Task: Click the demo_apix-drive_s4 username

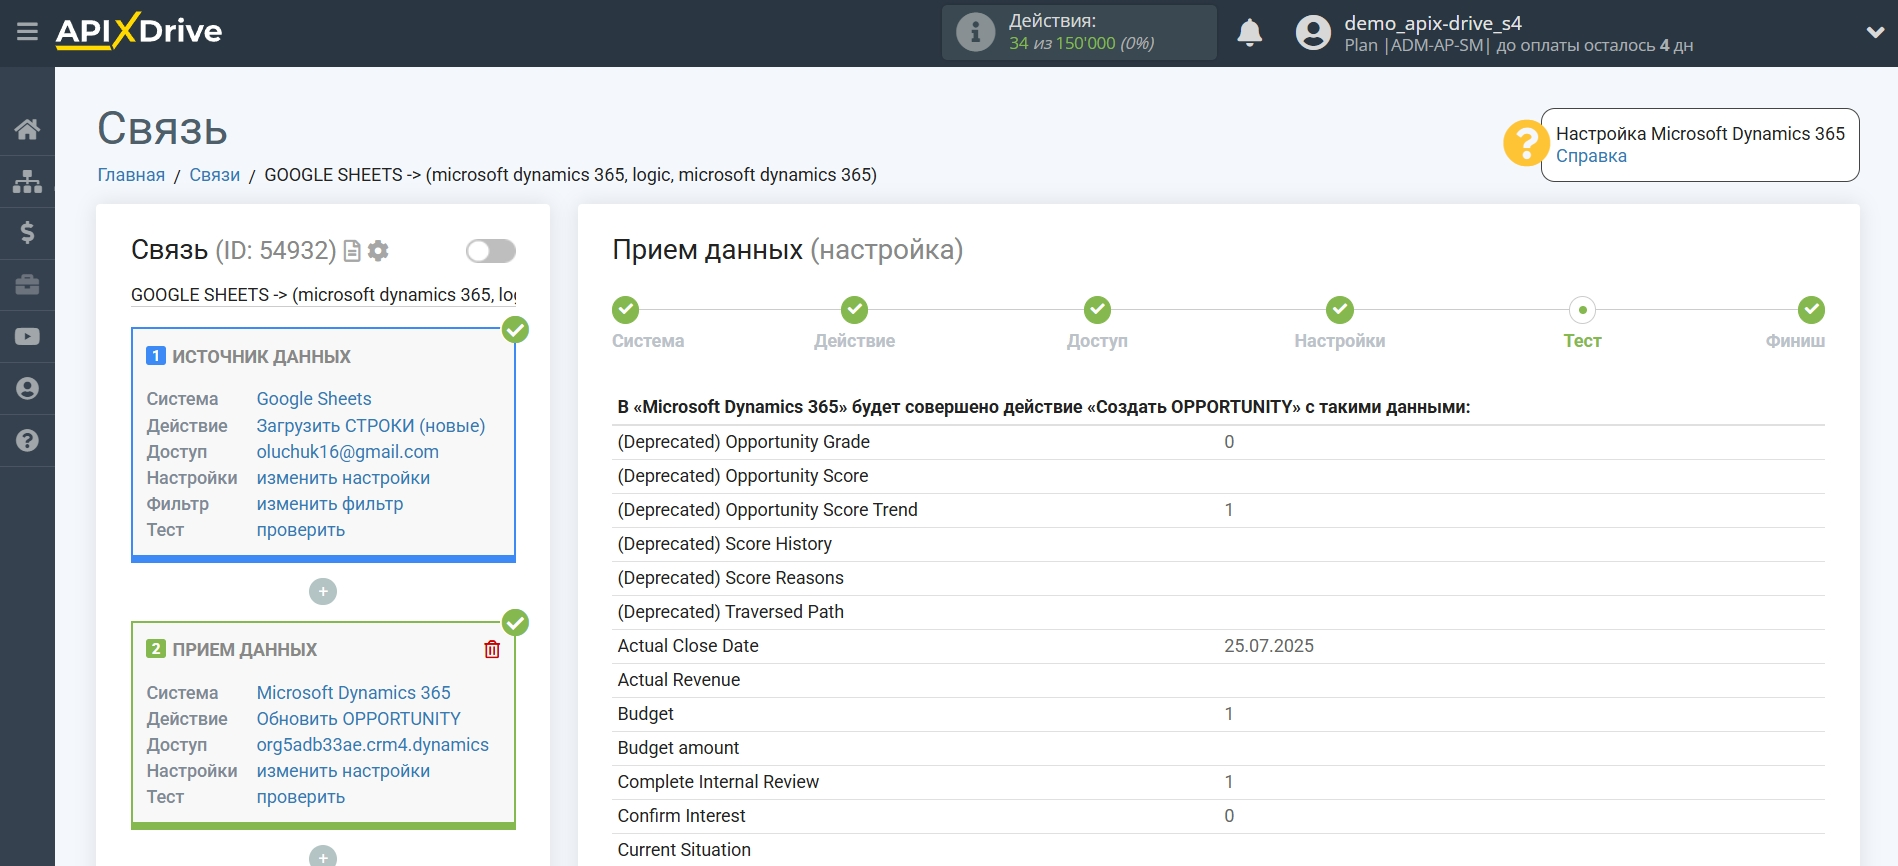Action: (1433, 23)
